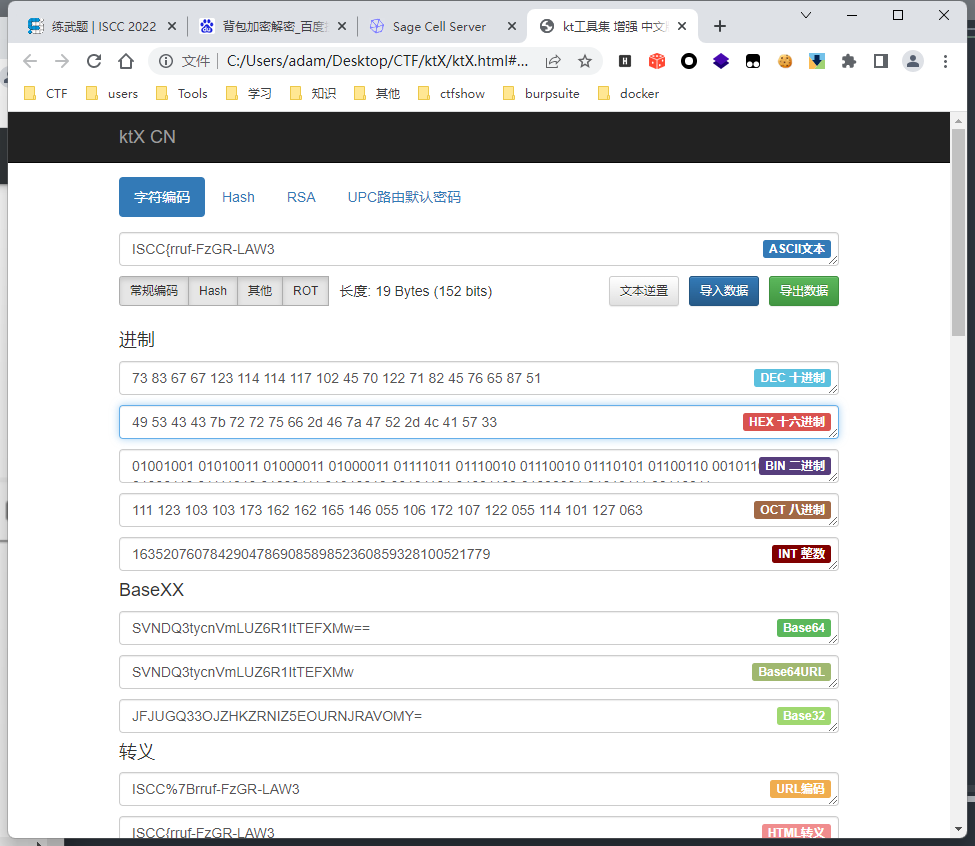Focus the Base32 output field
This screenshot has width=975, height=846.
tap(479, 716)
